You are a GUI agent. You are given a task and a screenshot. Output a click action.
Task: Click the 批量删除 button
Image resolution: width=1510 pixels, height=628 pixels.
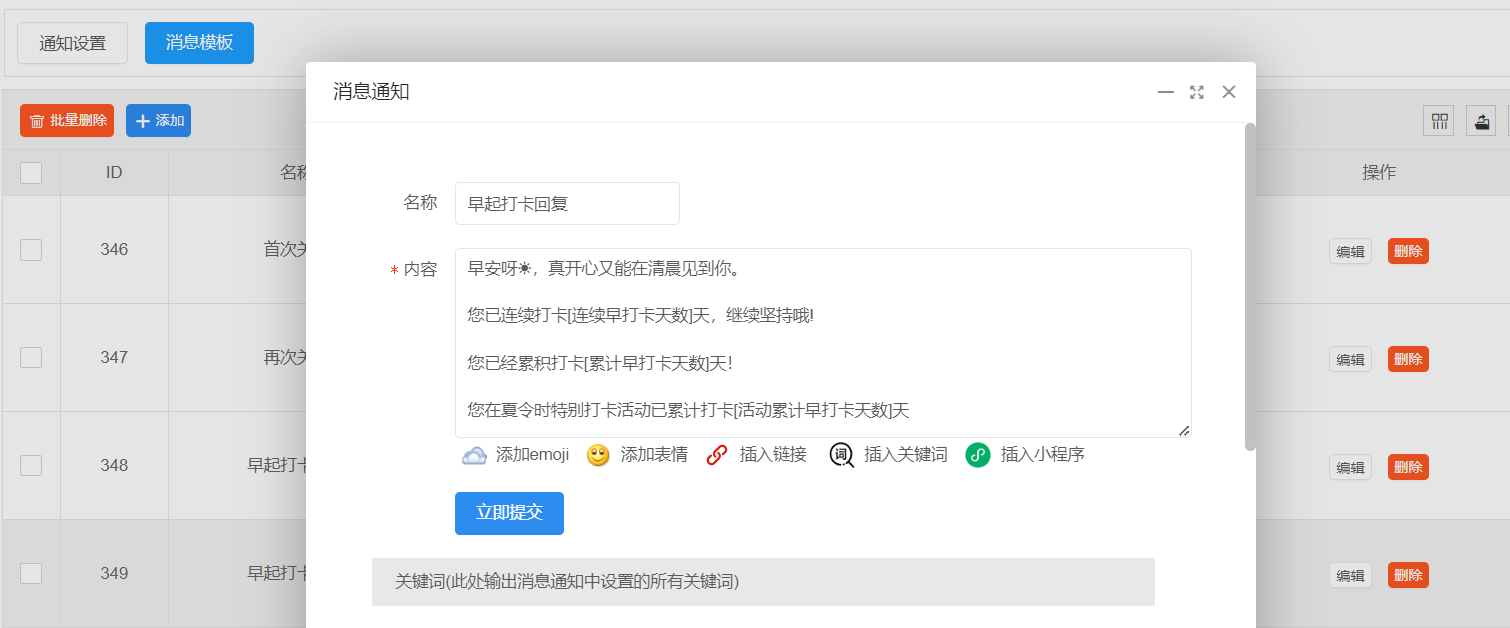pos(67,121)
